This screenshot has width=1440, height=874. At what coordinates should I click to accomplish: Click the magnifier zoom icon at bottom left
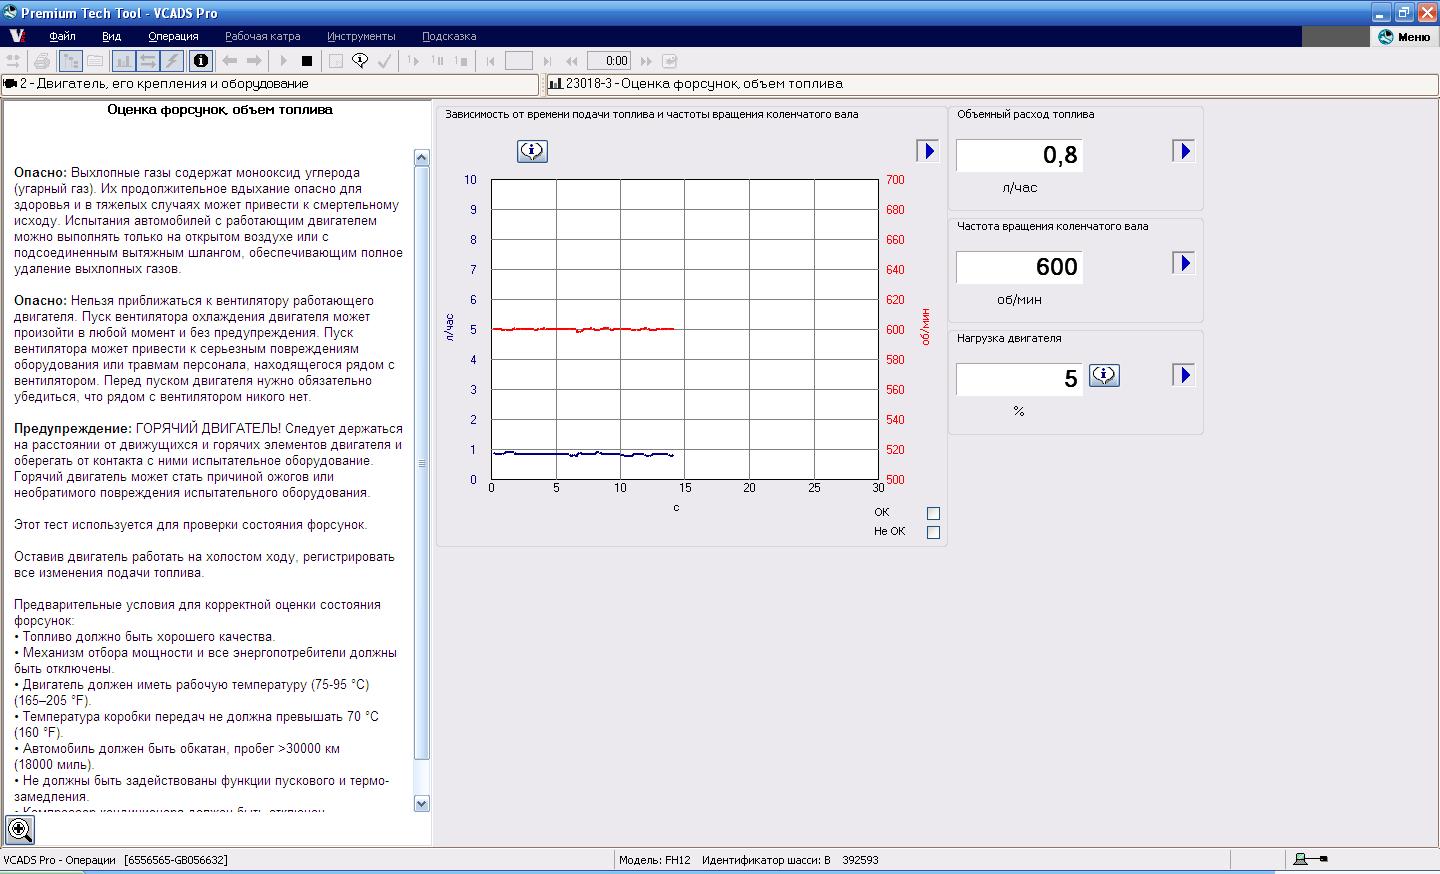tap(20, 829)
